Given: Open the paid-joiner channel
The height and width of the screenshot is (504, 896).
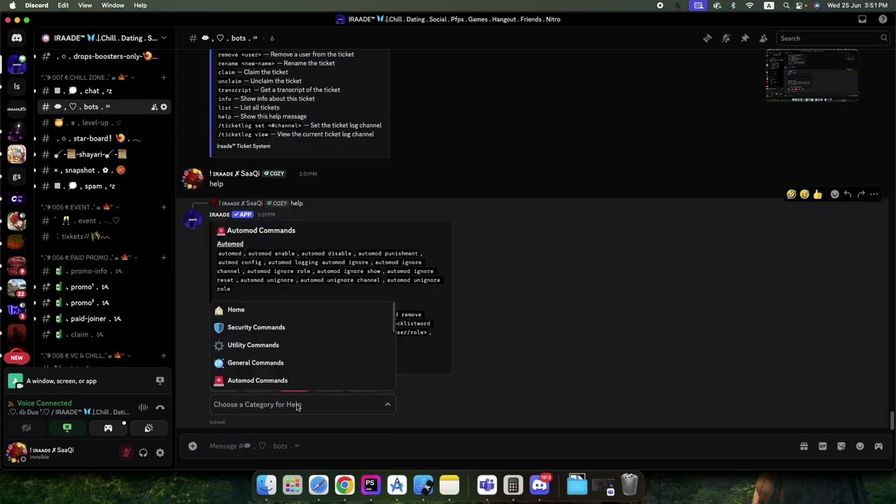Looking at the screenshot, I should [104, 319].
